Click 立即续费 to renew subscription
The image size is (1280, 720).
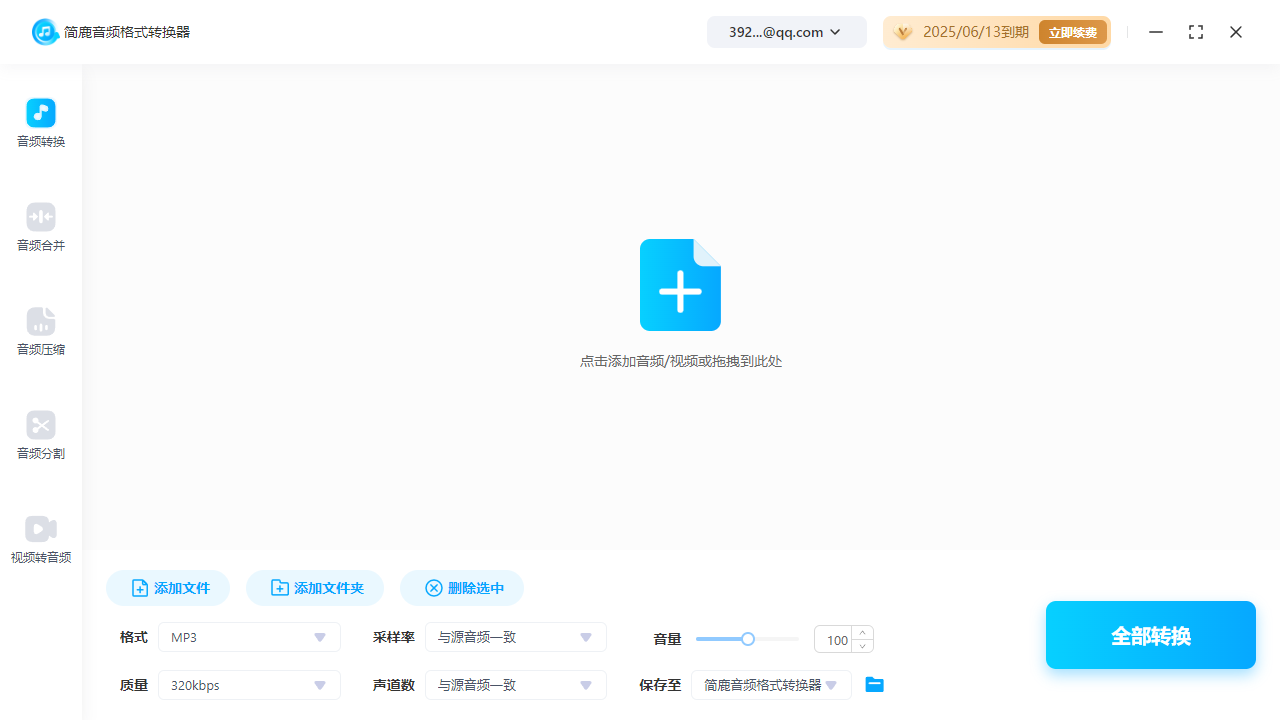[x=1072, y=31]
